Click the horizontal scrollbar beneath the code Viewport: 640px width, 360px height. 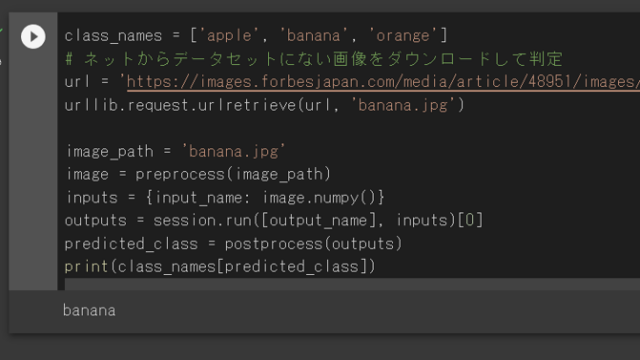coord(352,284)
